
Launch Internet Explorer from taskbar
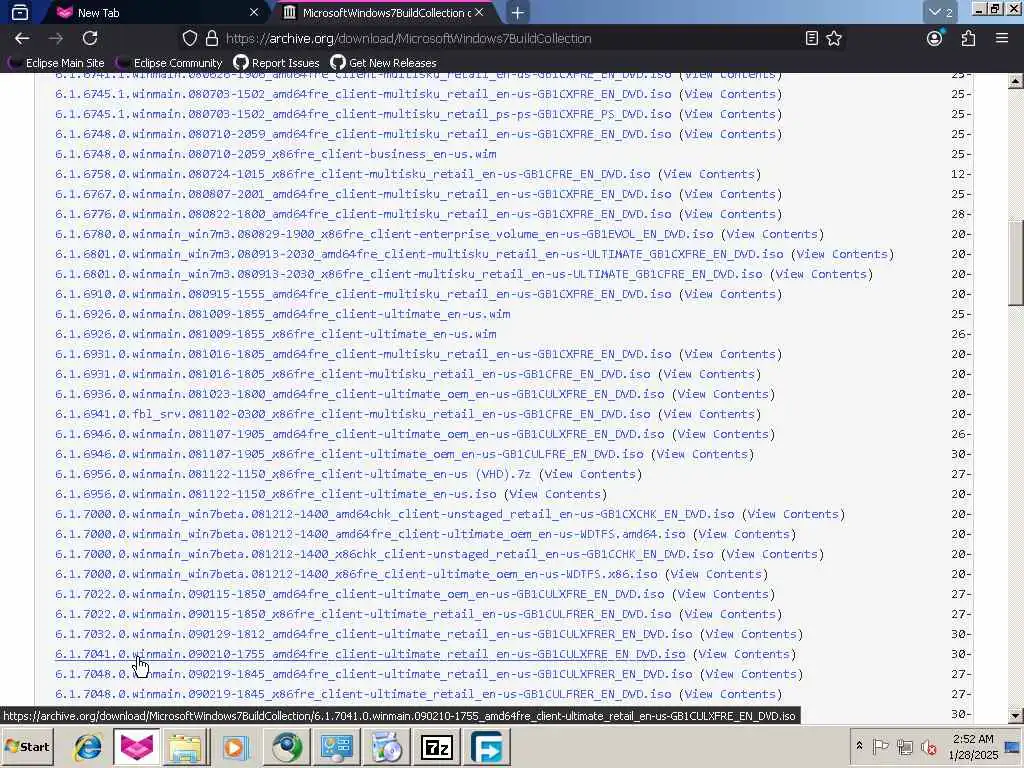point(87,747)
